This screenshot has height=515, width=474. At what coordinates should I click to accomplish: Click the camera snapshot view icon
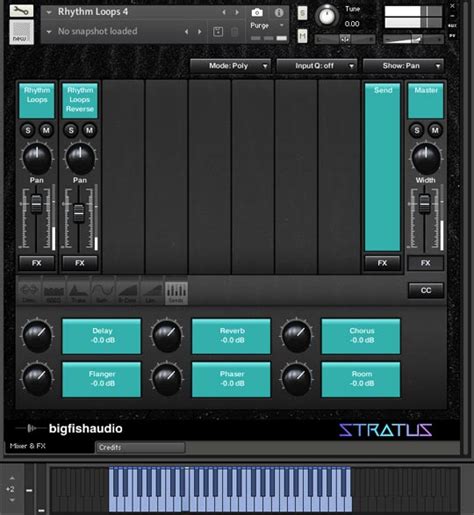[257, 13]
